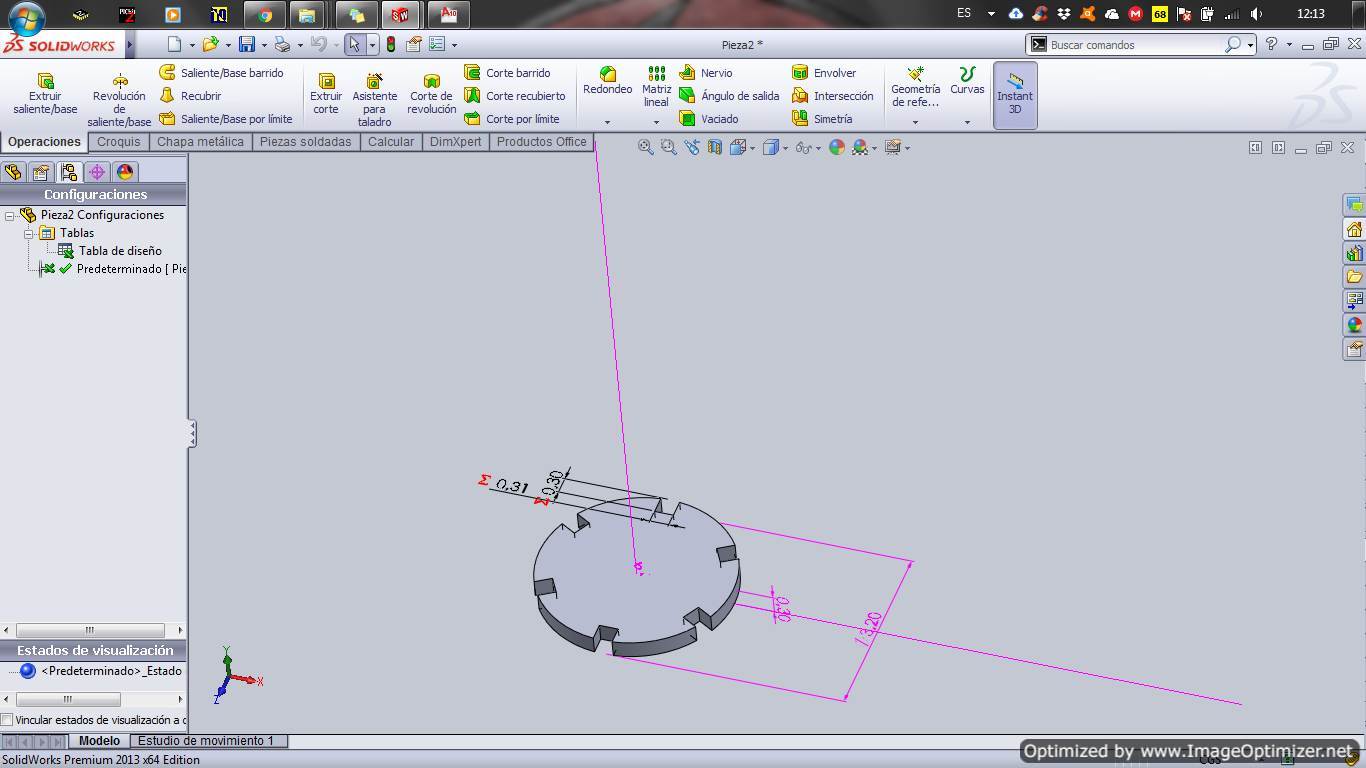Open Asistente para taladro
Image resolution: width=1366 pixels, height=768 pixels.
pos(374,100)
